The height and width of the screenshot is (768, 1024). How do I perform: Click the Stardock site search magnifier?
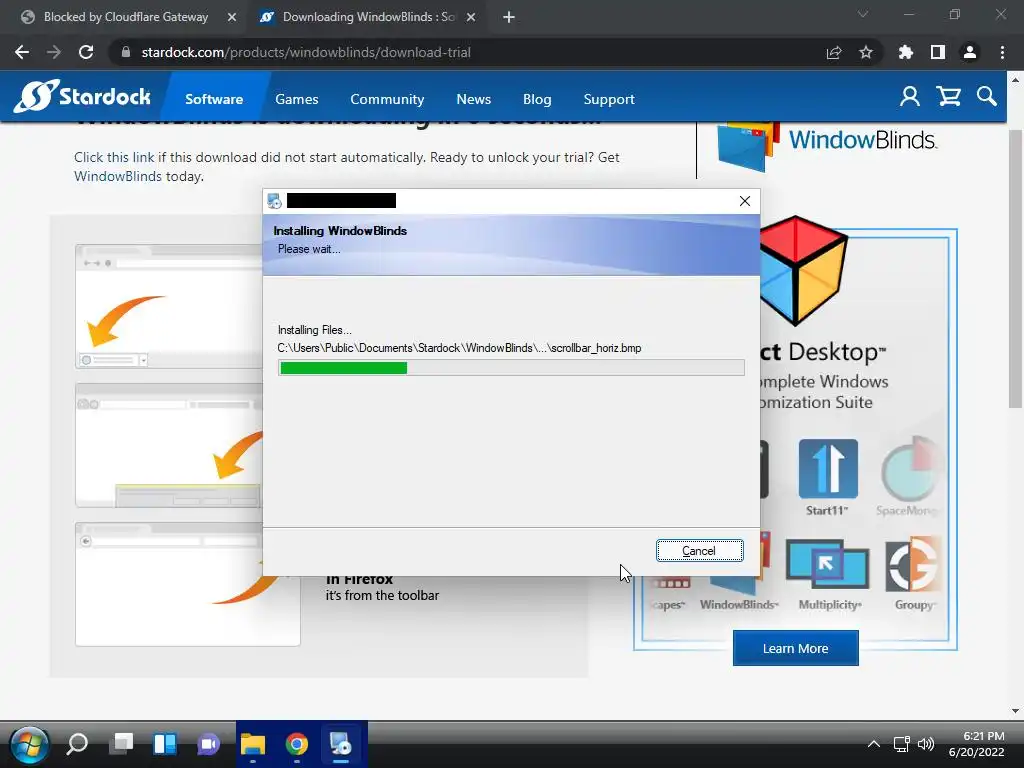tap(987, 97)
